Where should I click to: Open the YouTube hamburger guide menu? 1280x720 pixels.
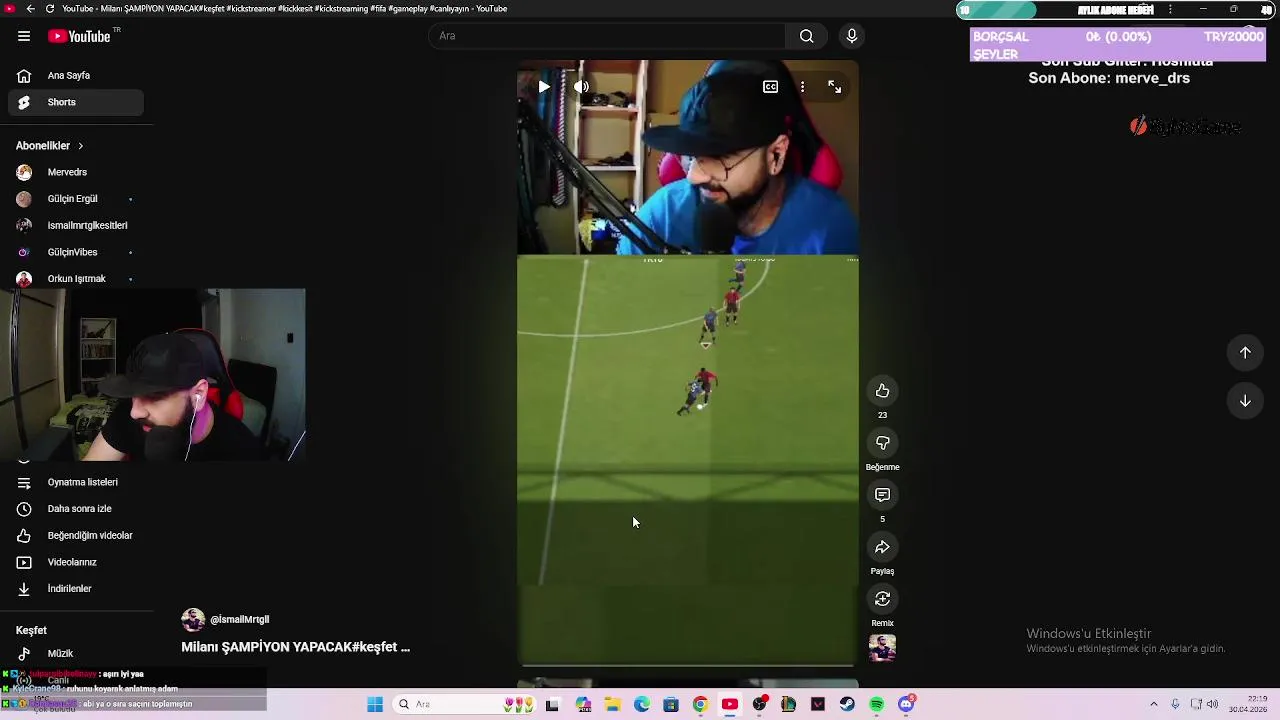click(24, 36)
